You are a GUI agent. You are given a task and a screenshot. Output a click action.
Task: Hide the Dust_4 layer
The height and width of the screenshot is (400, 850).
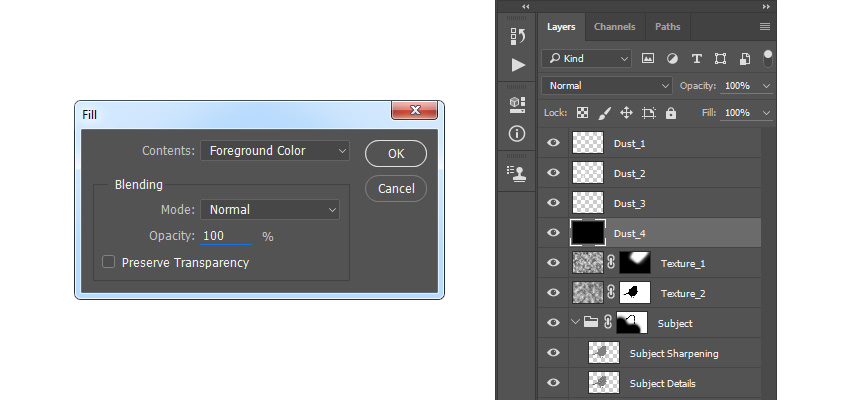(553, 233)
